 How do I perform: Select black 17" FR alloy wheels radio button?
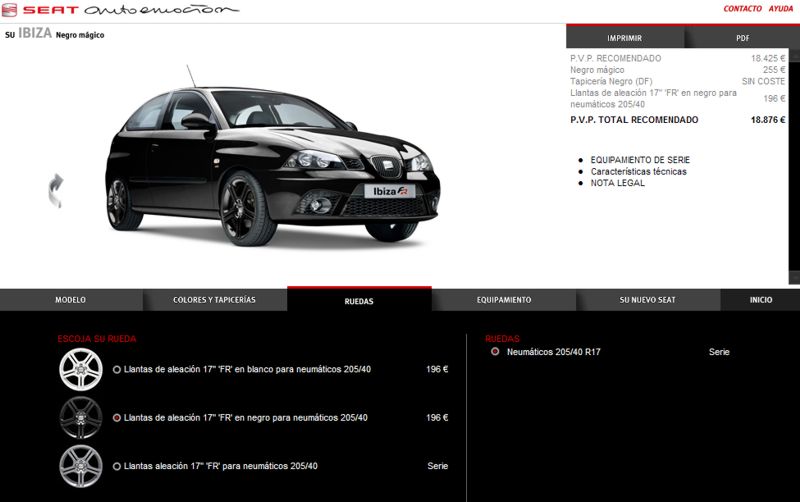117,418
